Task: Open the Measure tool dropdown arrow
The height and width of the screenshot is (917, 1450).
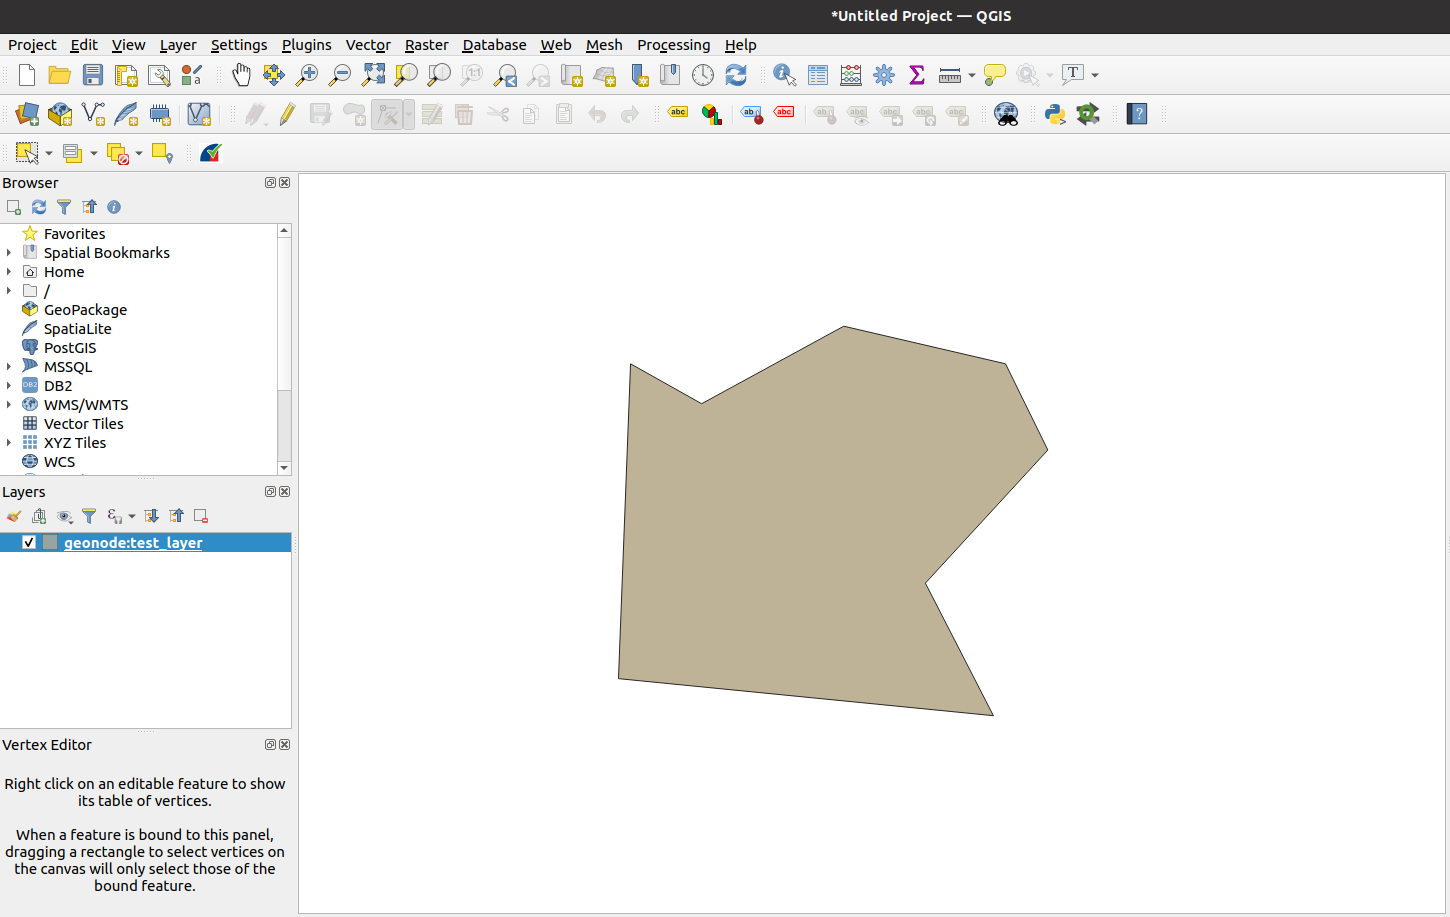Action: click(972, 75)
